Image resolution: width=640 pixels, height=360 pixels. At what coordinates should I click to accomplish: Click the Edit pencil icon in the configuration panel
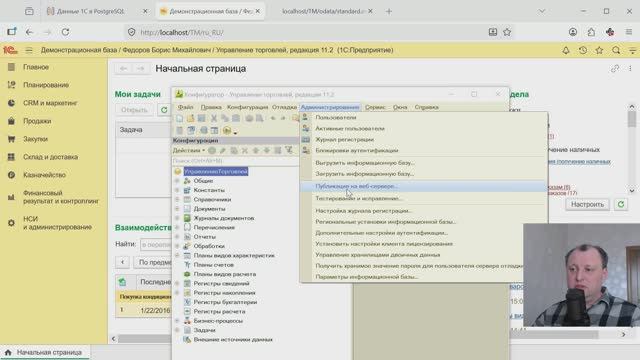223,151
